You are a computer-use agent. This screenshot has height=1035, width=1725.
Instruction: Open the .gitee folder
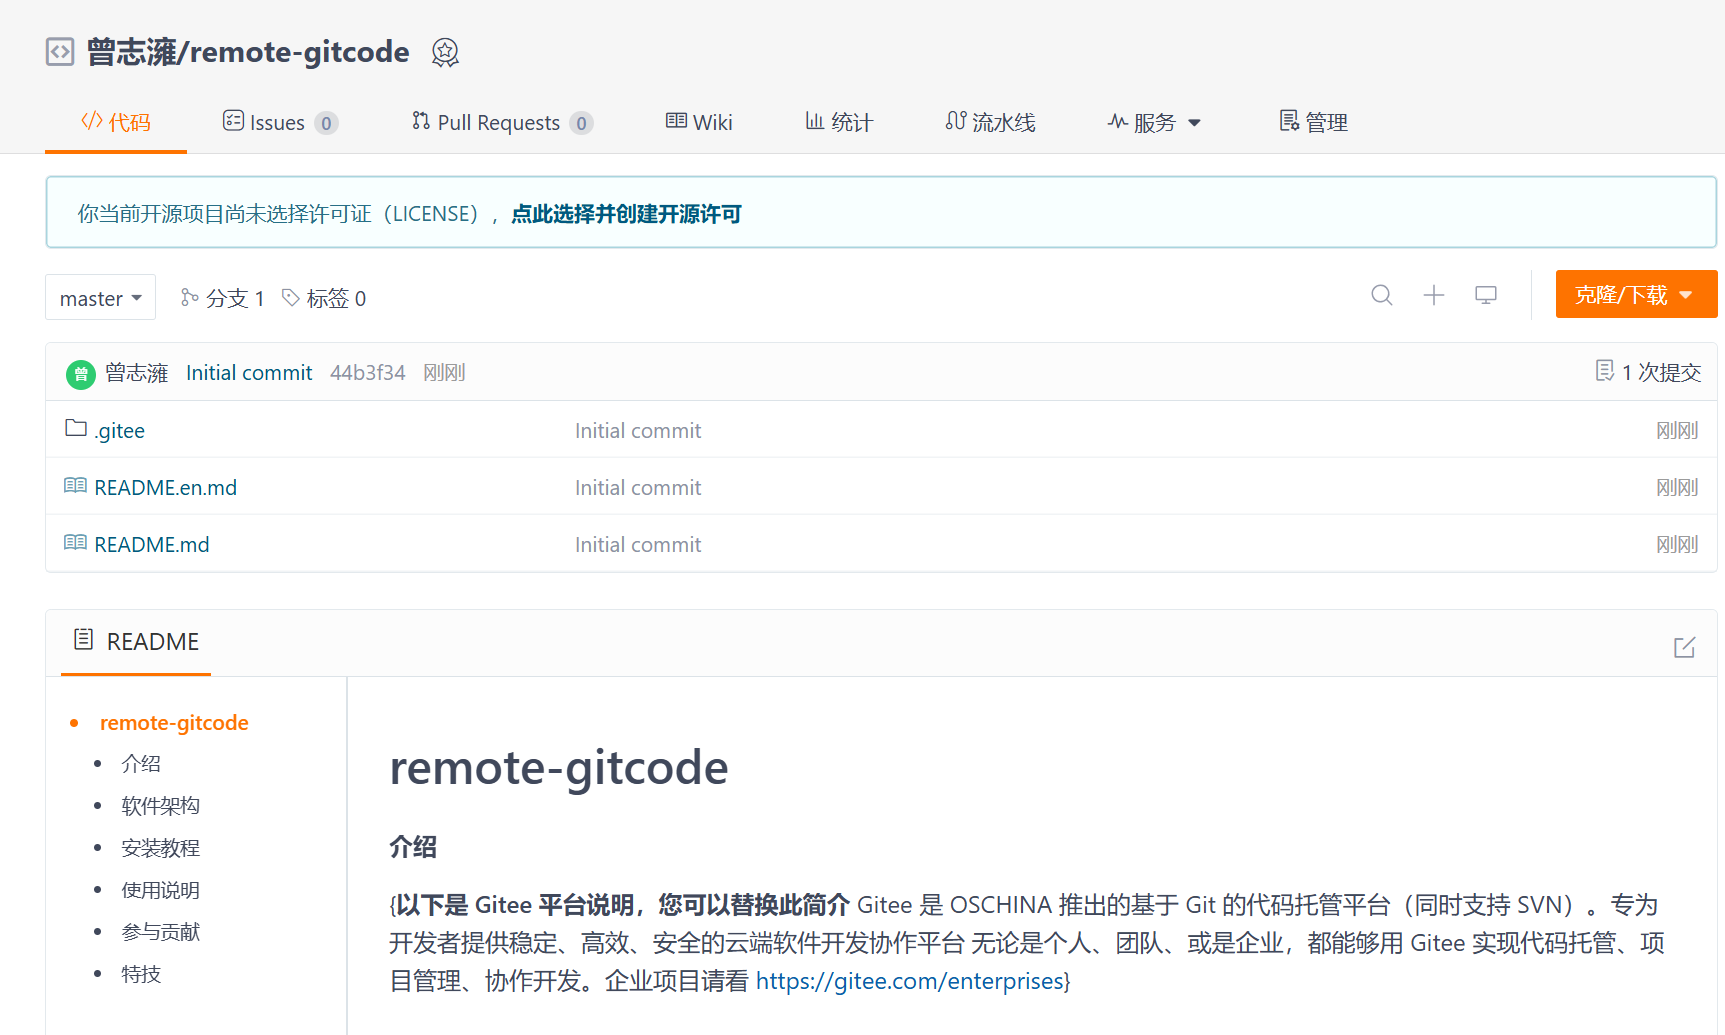(120, 431)
